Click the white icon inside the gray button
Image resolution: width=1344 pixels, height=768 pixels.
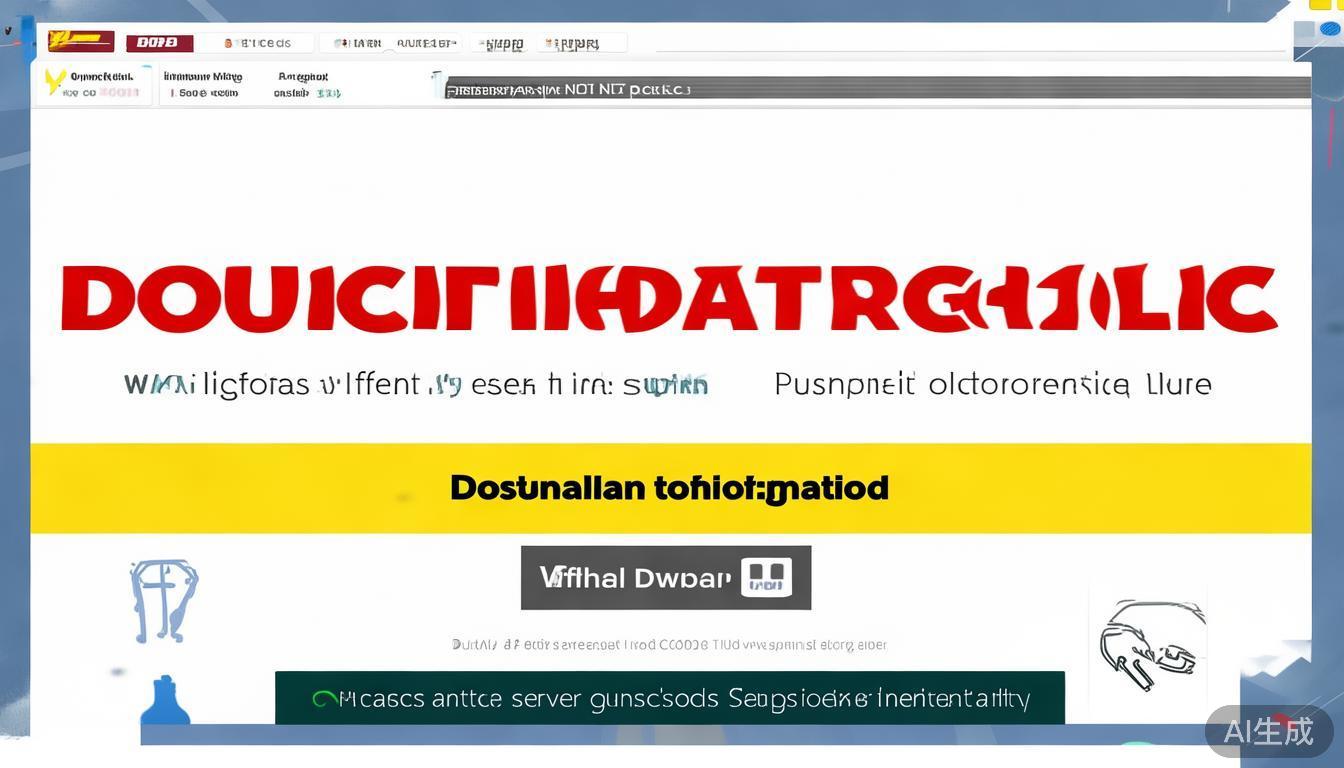pos(766,577)
